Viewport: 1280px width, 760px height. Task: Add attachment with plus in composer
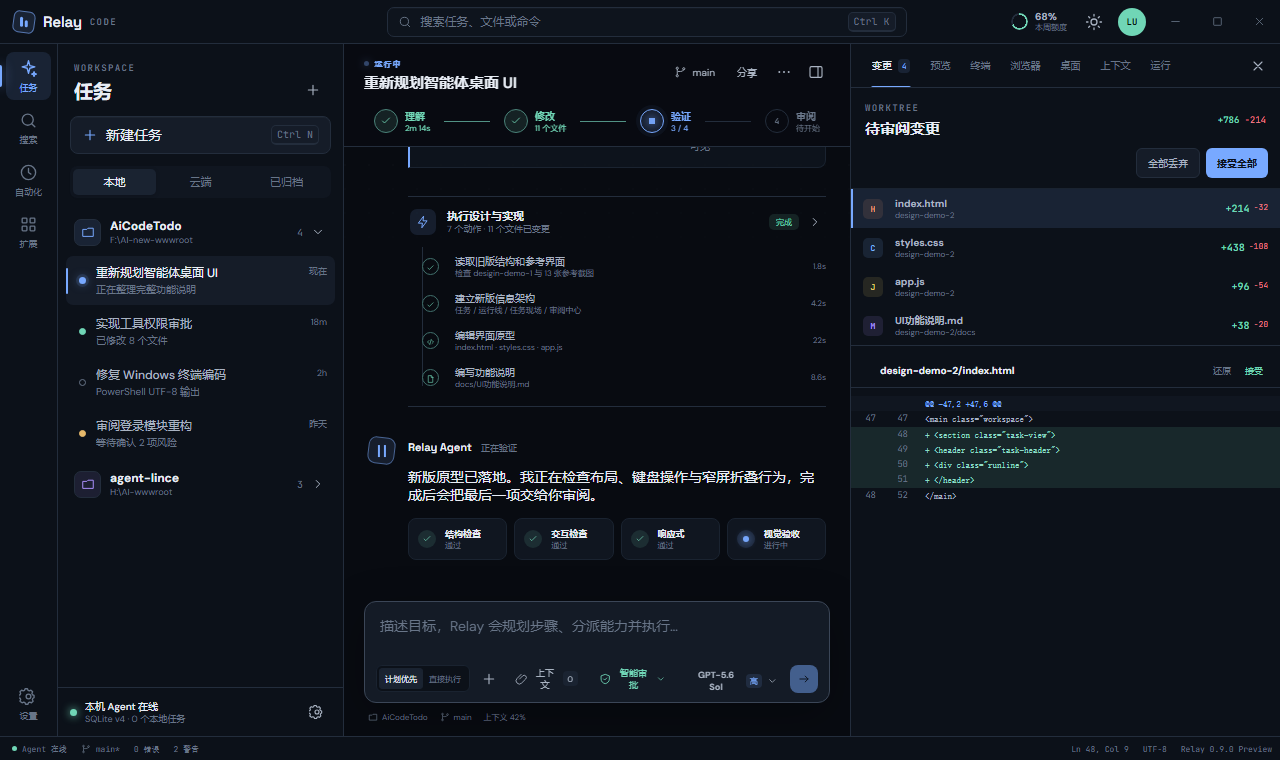[489, 679]
